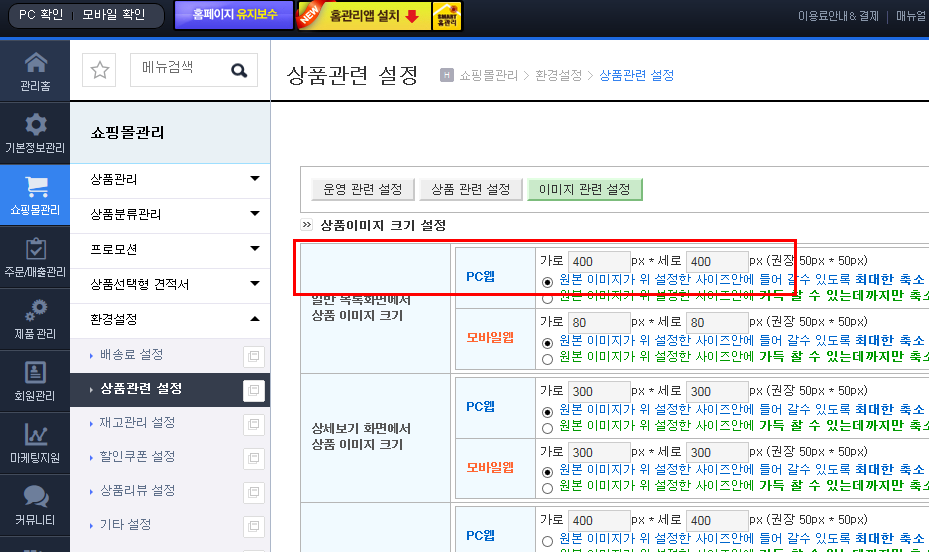Click the 홈페이지 유지보수 button

pyautogui.click(x=234, y=15)
